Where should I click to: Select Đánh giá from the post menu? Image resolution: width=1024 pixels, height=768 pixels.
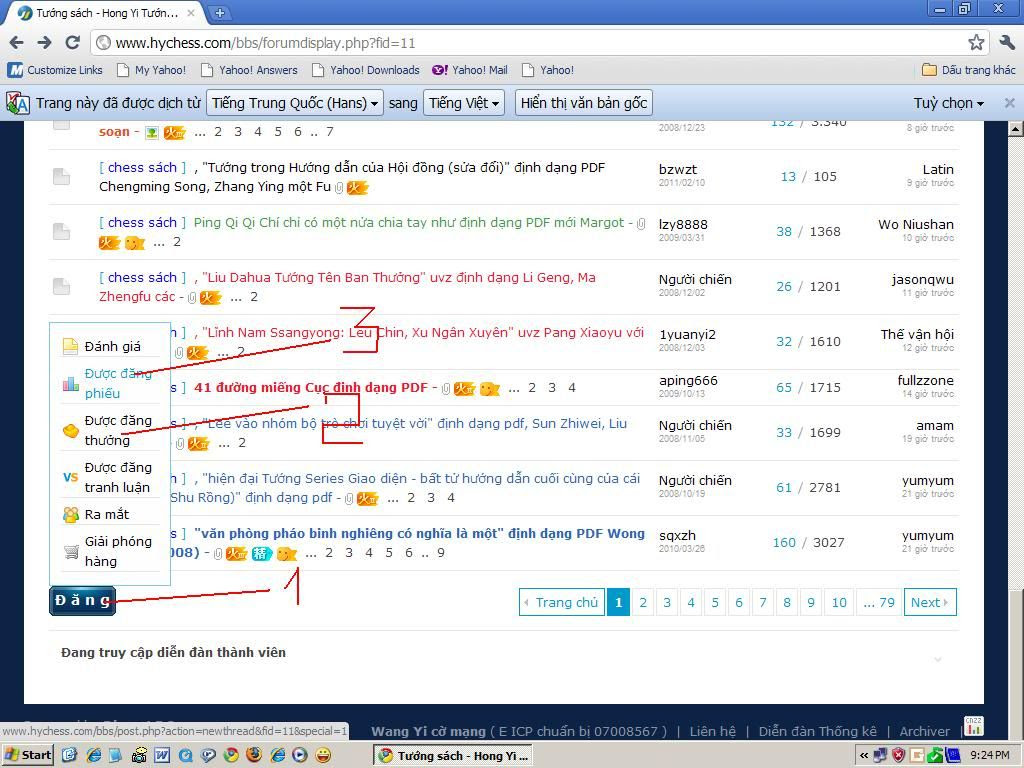coord(110,346)
